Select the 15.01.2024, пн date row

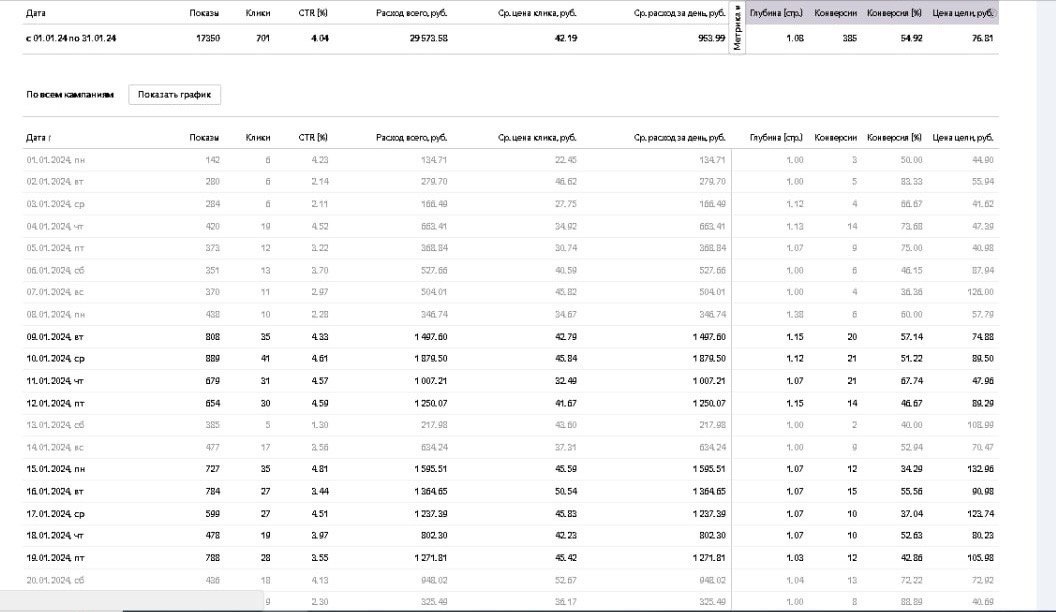(55, 468)
